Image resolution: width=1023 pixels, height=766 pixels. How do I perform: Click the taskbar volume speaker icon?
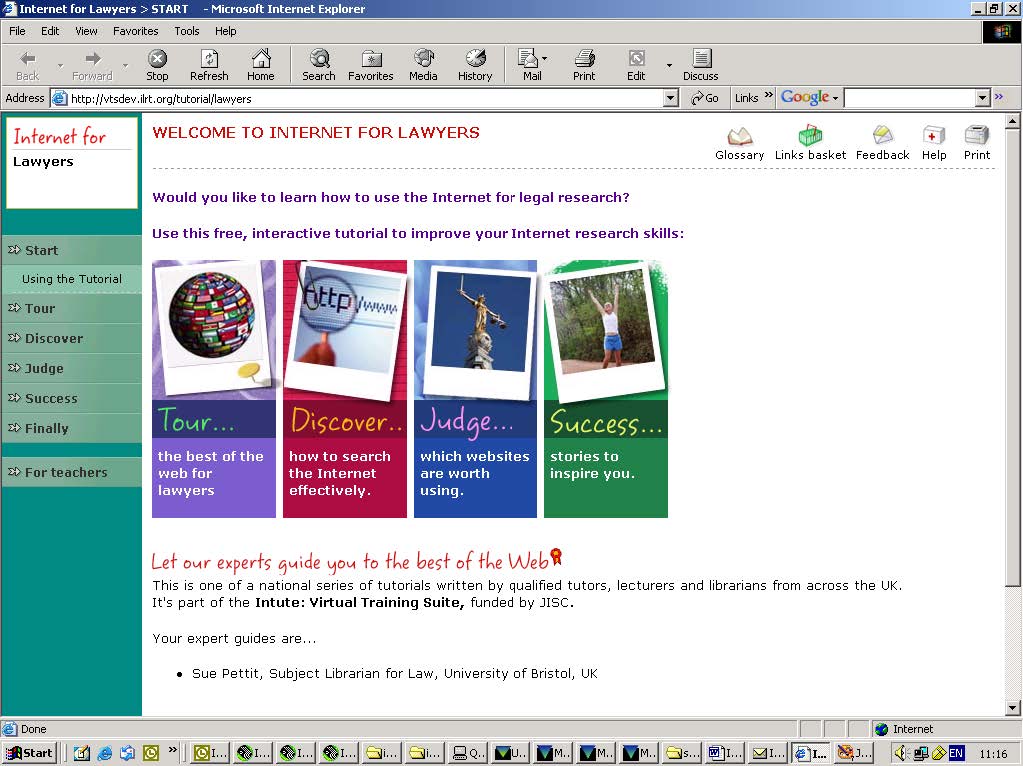click(900, 754)
